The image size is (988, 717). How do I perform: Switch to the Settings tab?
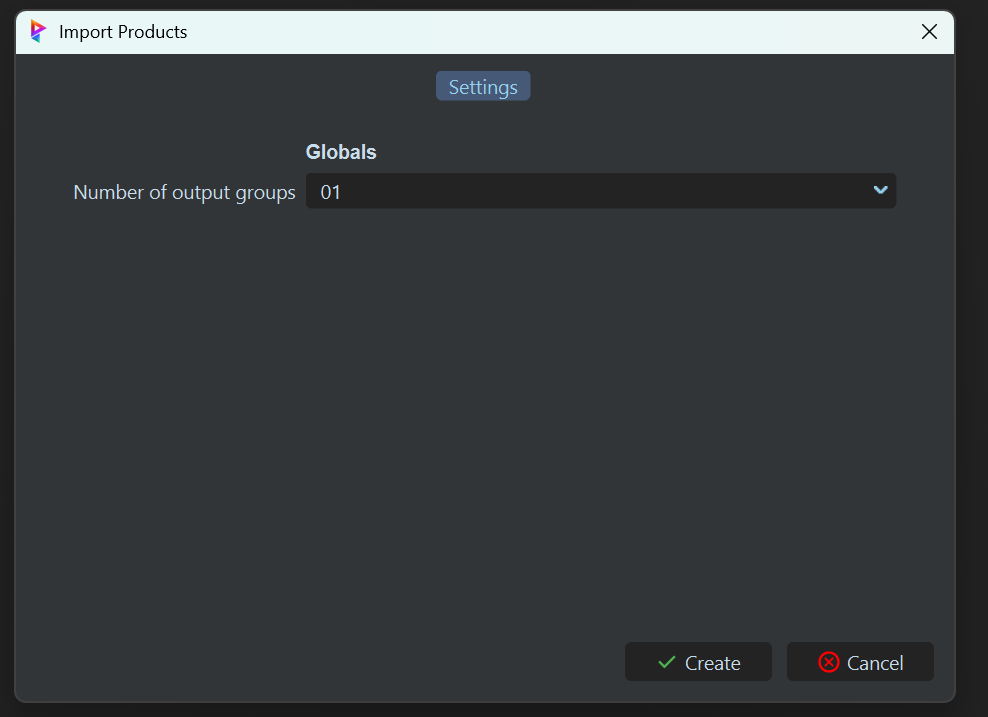pyautogui.click(x=483, y=87)
